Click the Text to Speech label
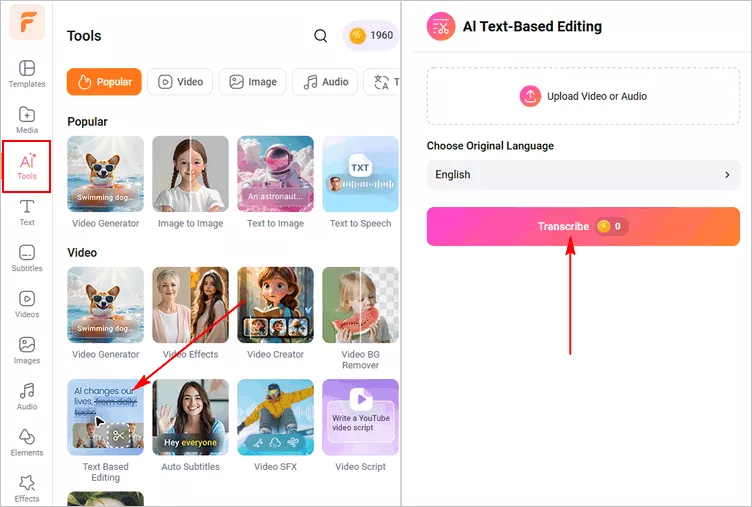The image size is (752, 507). point(360,223)
